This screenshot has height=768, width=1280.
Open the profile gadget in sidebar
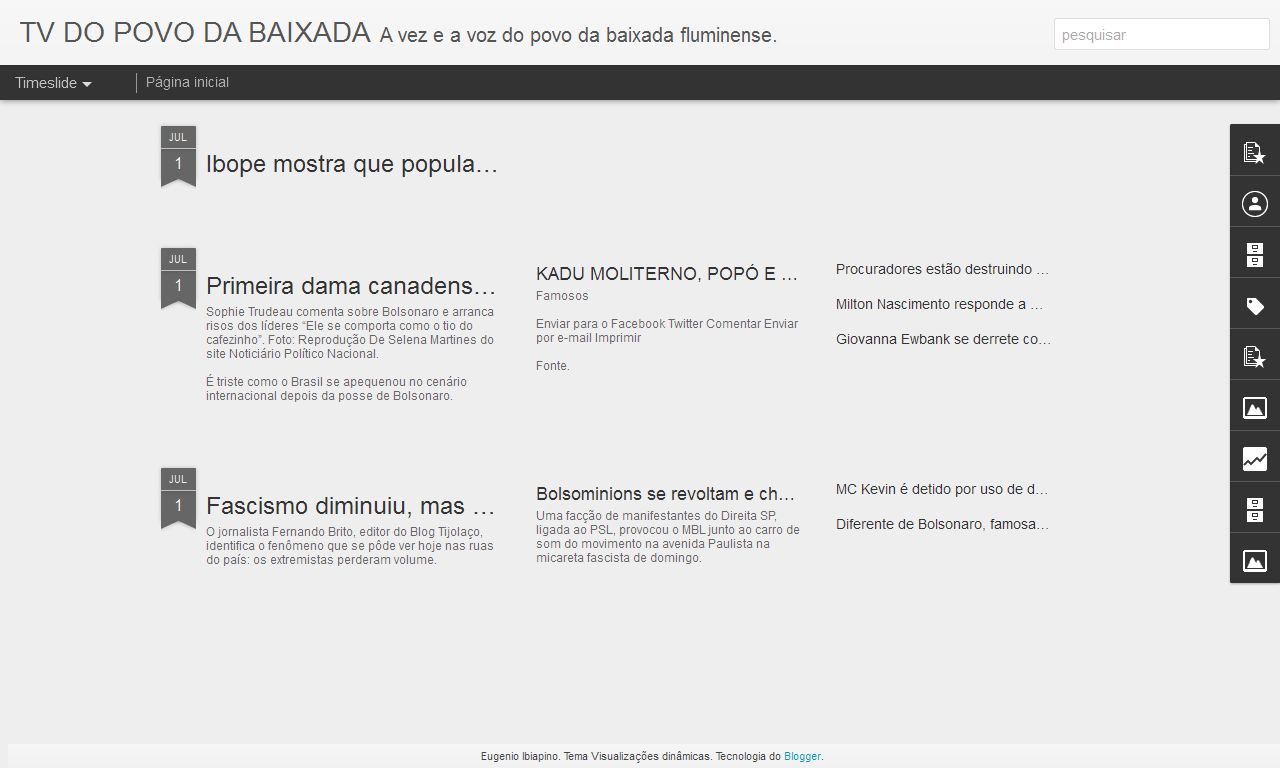coord(1254,204)
